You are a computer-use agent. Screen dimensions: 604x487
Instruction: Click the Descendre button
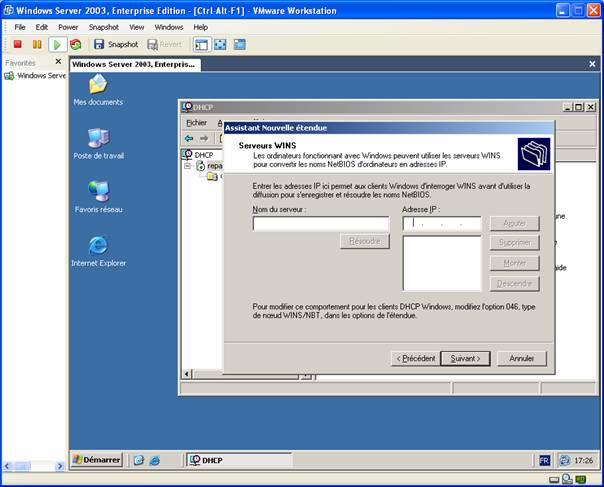pos(515,284)
